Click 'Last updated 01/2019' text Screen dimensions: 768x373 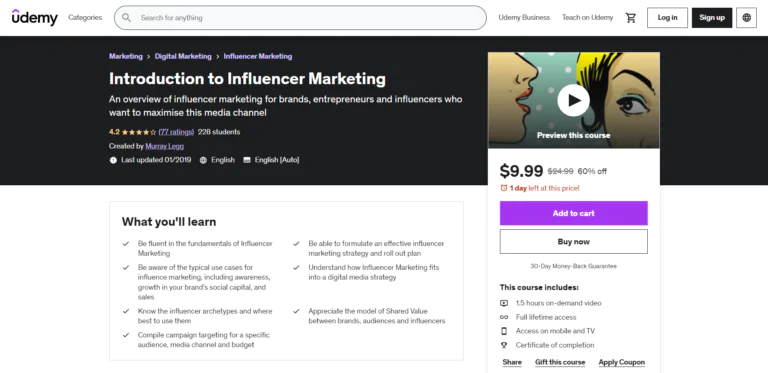pos(156,160)
